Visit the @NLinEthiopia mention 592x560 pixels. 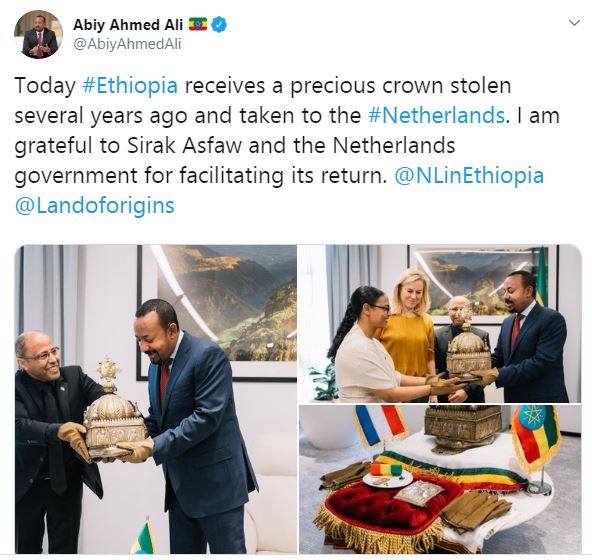point(469,176)
